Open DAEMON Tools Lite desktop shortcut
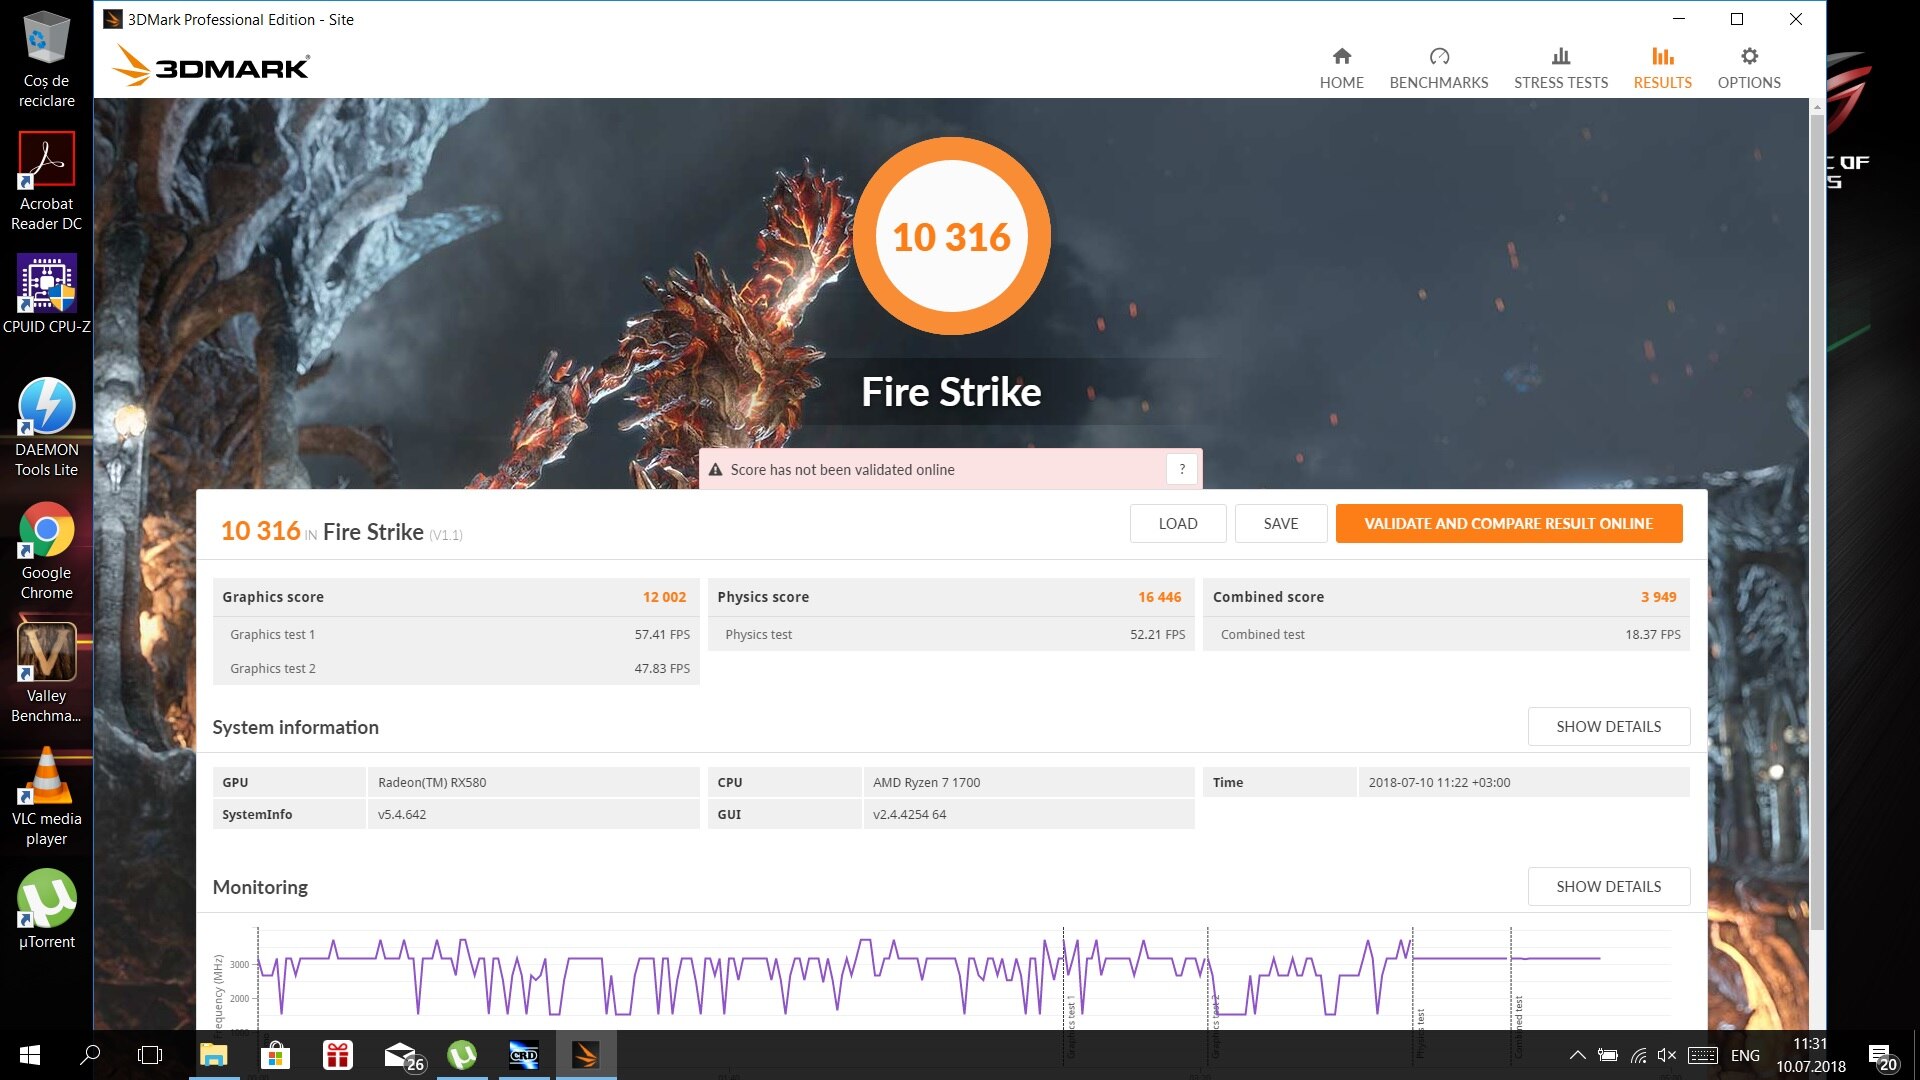Viewport: 1920px width, 1080px height. coord(46,428)
